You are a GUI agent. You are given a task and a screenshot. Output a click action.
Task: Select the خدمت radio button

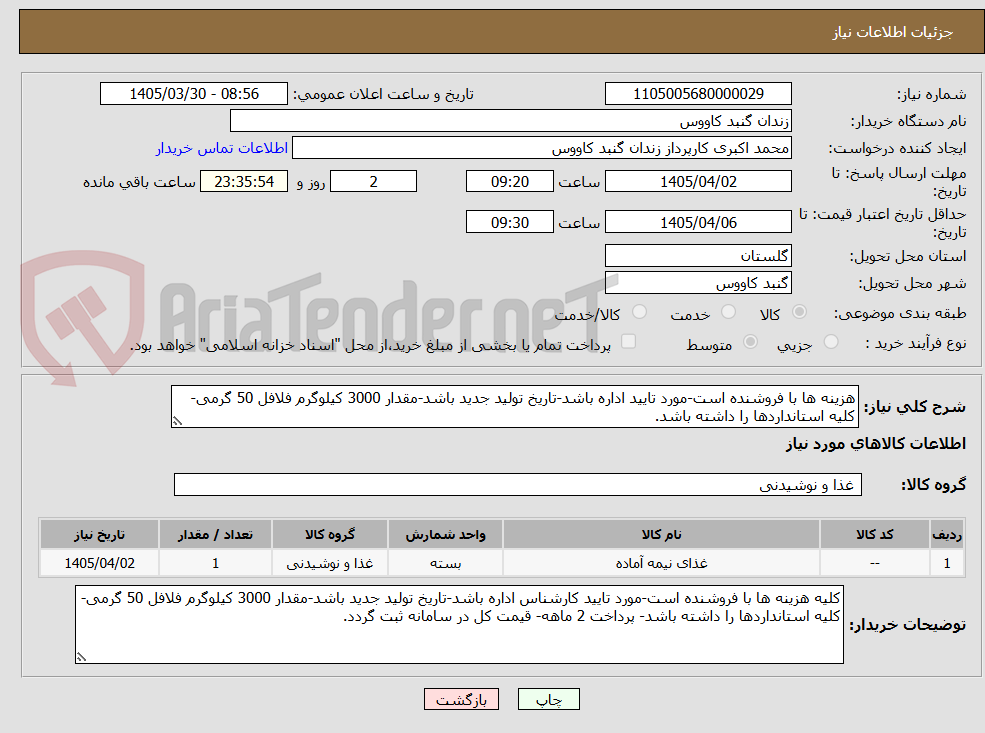pyautogui.click(x=728, y=312)
